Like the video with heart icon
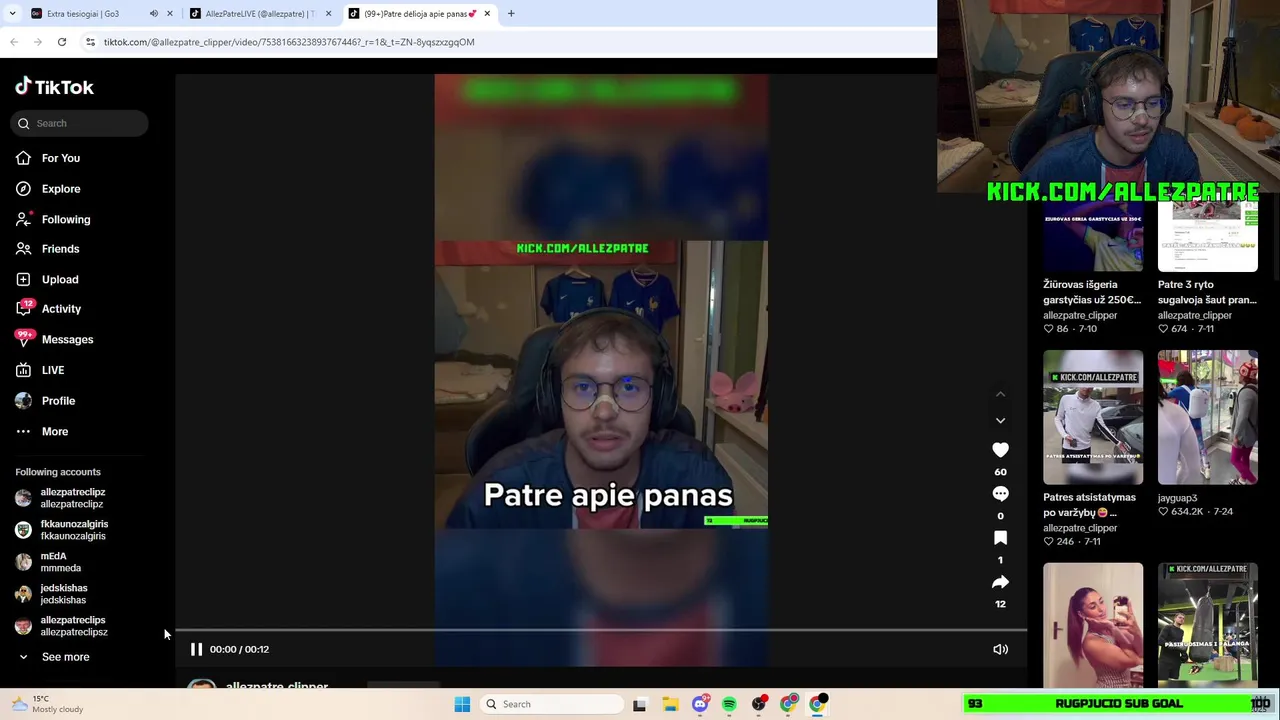Screen dimensions: 1280x720 [x=1000, y=450]
